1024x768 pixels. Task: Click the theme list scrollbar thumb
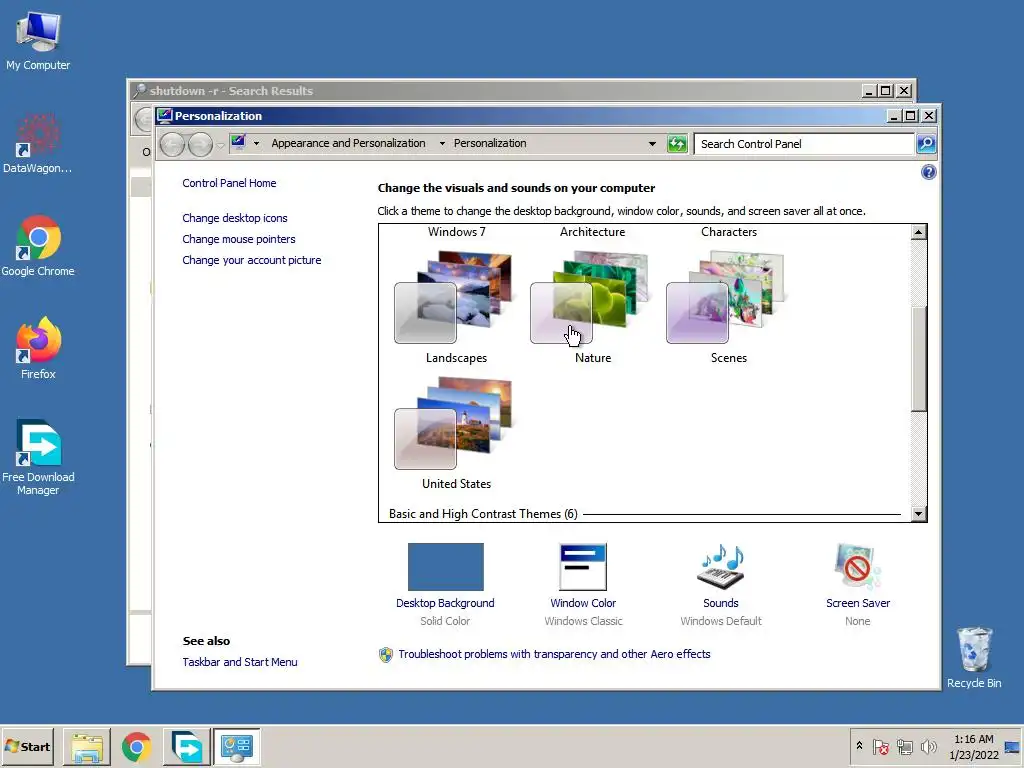click(x=918, y=358)
